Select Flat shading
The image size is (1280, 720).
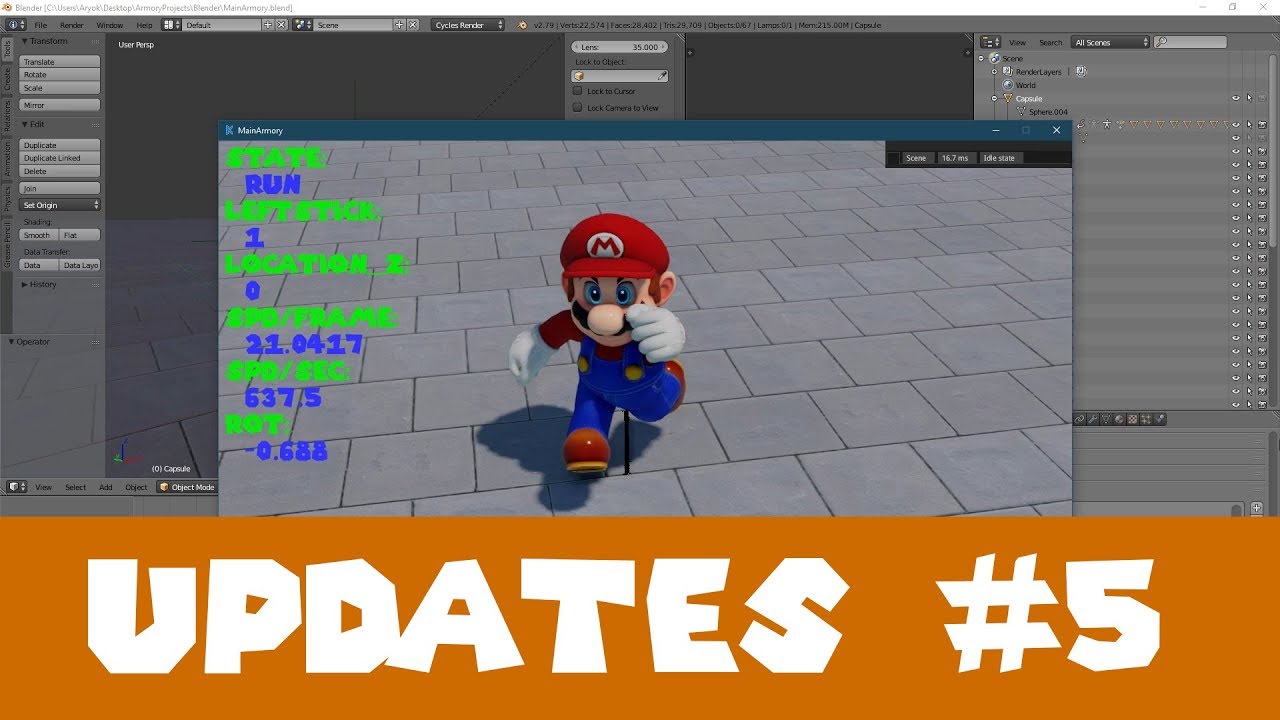click(80, 235)
